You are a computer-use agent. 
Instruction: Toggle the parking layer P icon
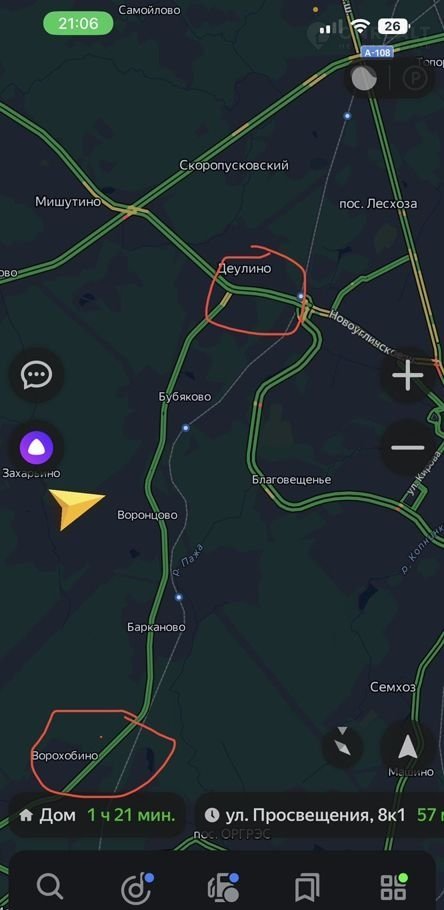point(414,78)
